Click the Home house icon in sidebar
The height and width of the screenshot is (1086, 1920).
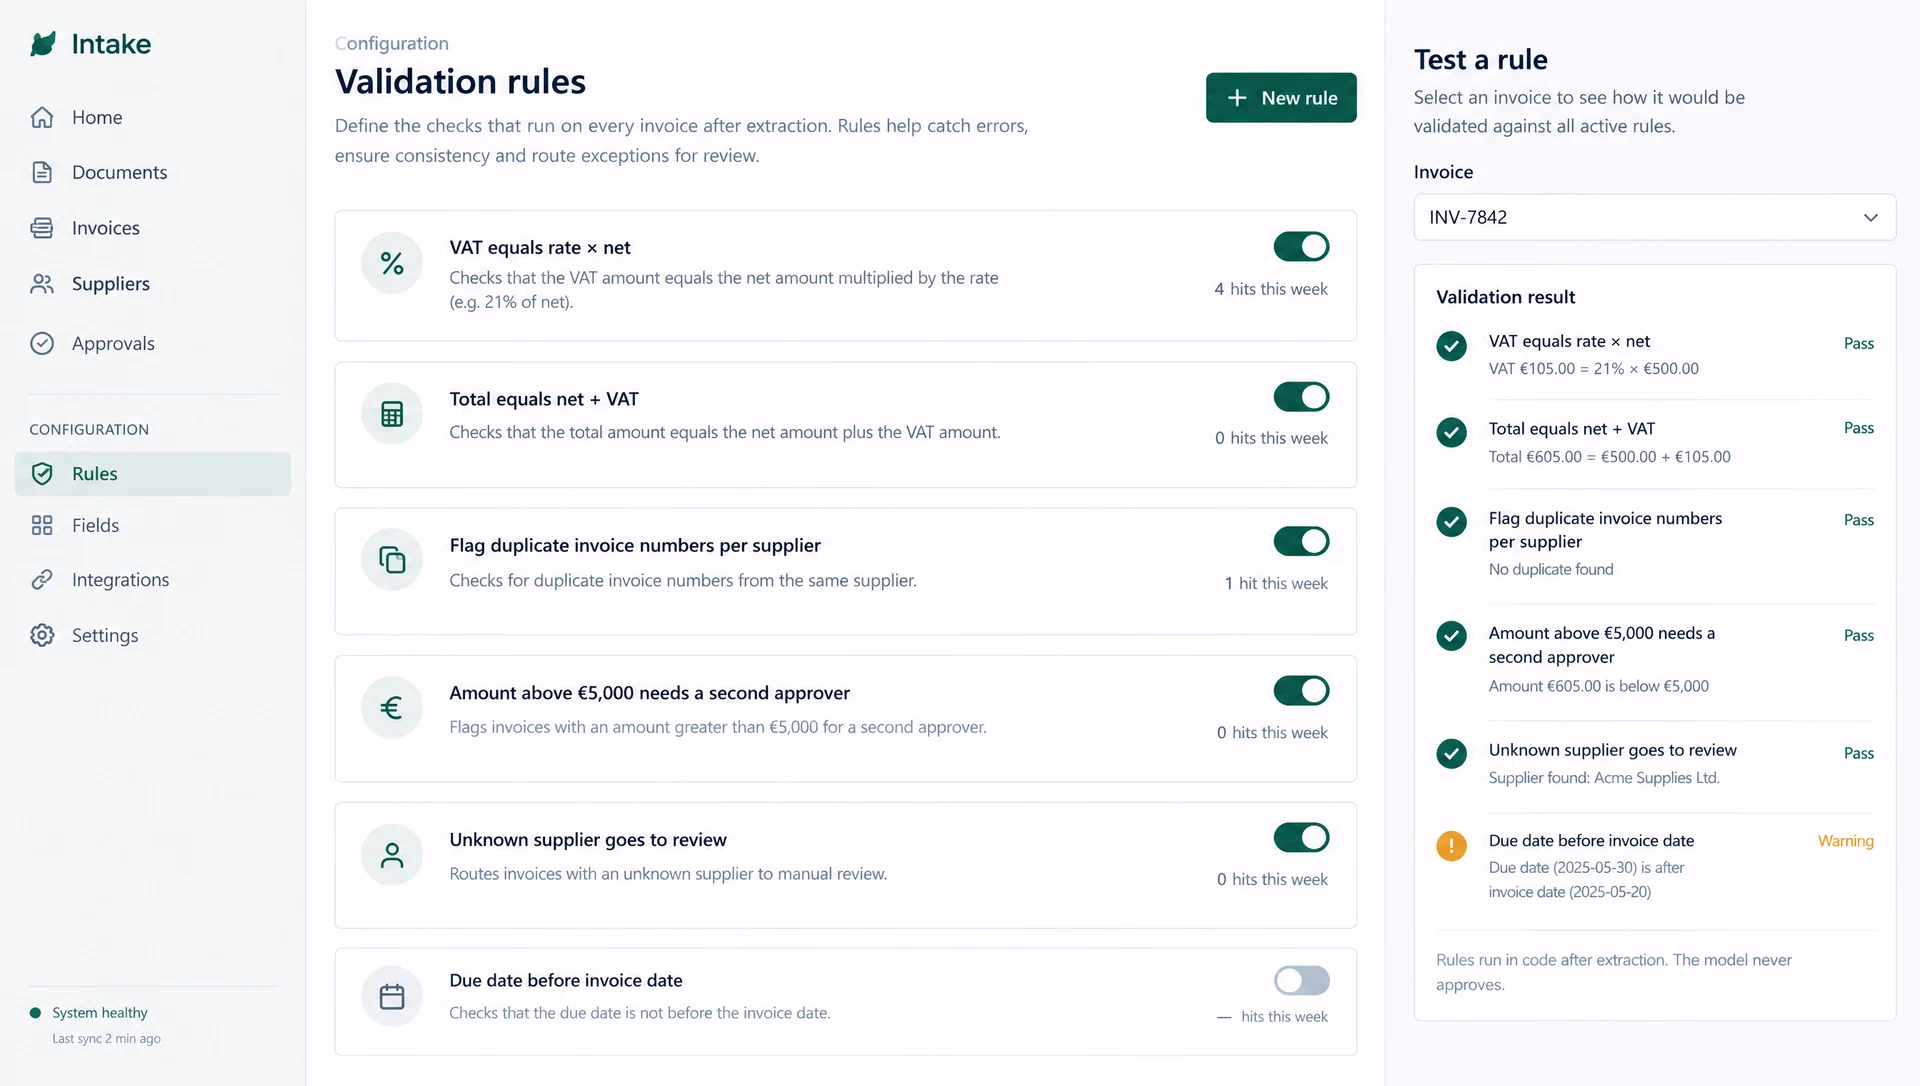click(42, 117)
